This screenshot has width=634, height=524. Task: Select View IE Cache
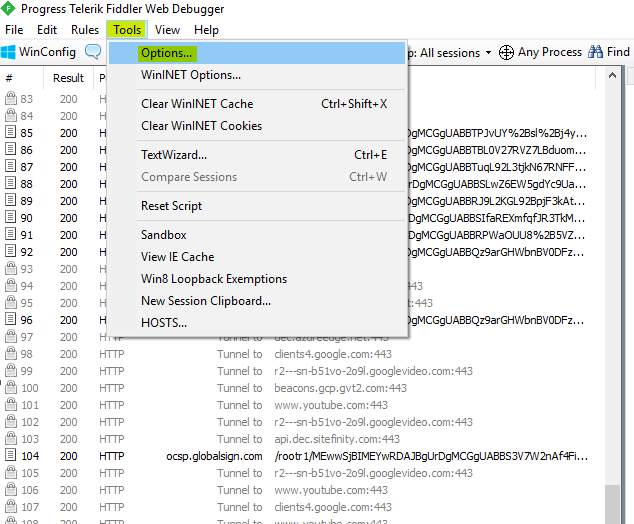tap(257, 257)
